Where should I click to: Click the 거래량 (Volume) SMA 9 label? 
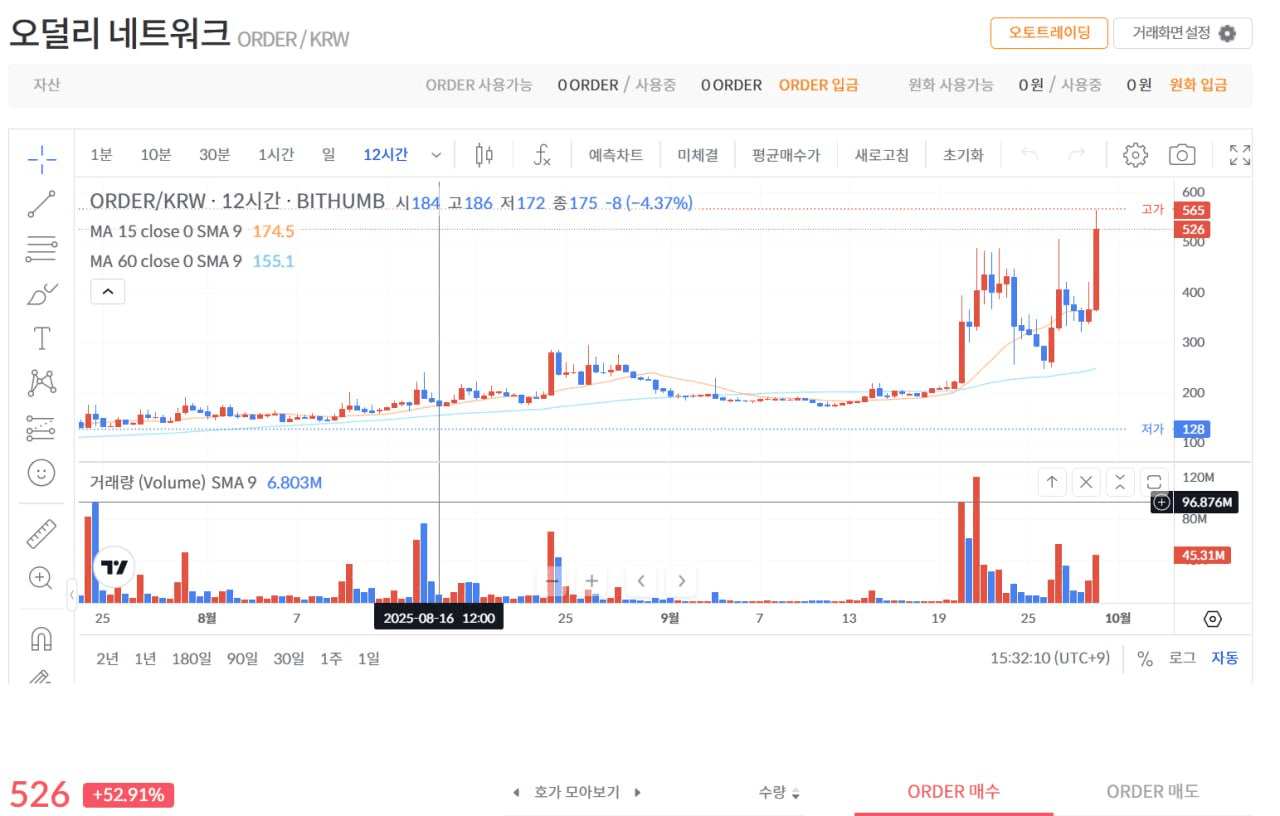point(173,483)
